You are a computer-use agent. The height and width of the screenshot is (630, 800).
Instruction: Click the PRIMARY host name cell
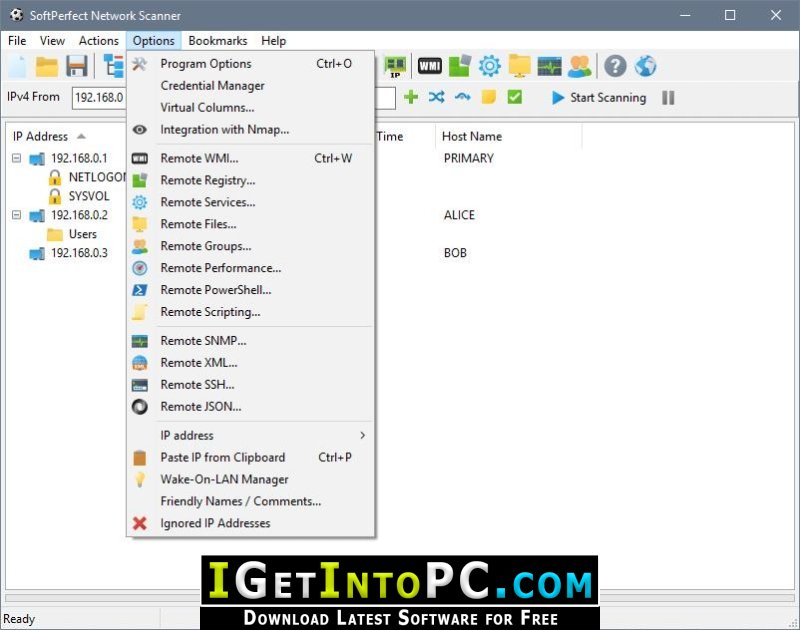[469, 158]
